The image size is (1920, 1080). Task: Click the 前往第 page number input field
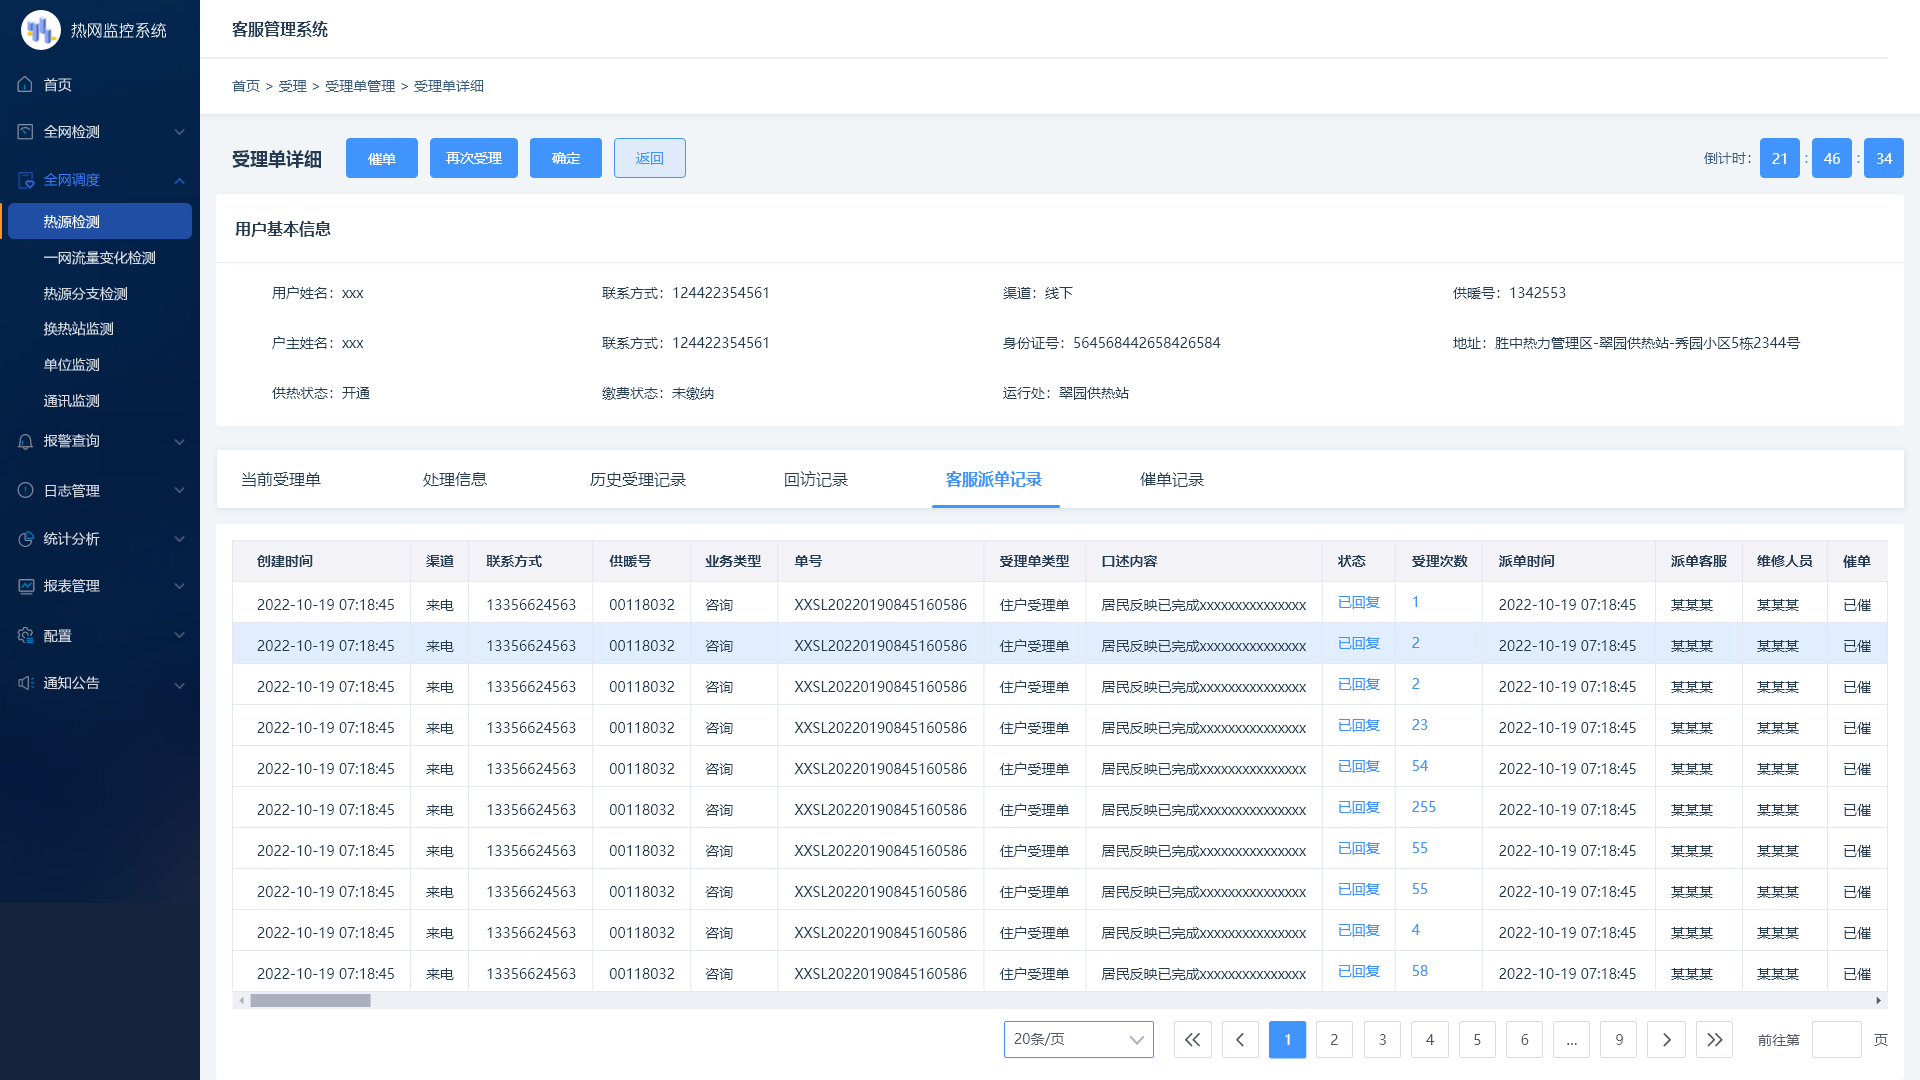(1837, 1040)
